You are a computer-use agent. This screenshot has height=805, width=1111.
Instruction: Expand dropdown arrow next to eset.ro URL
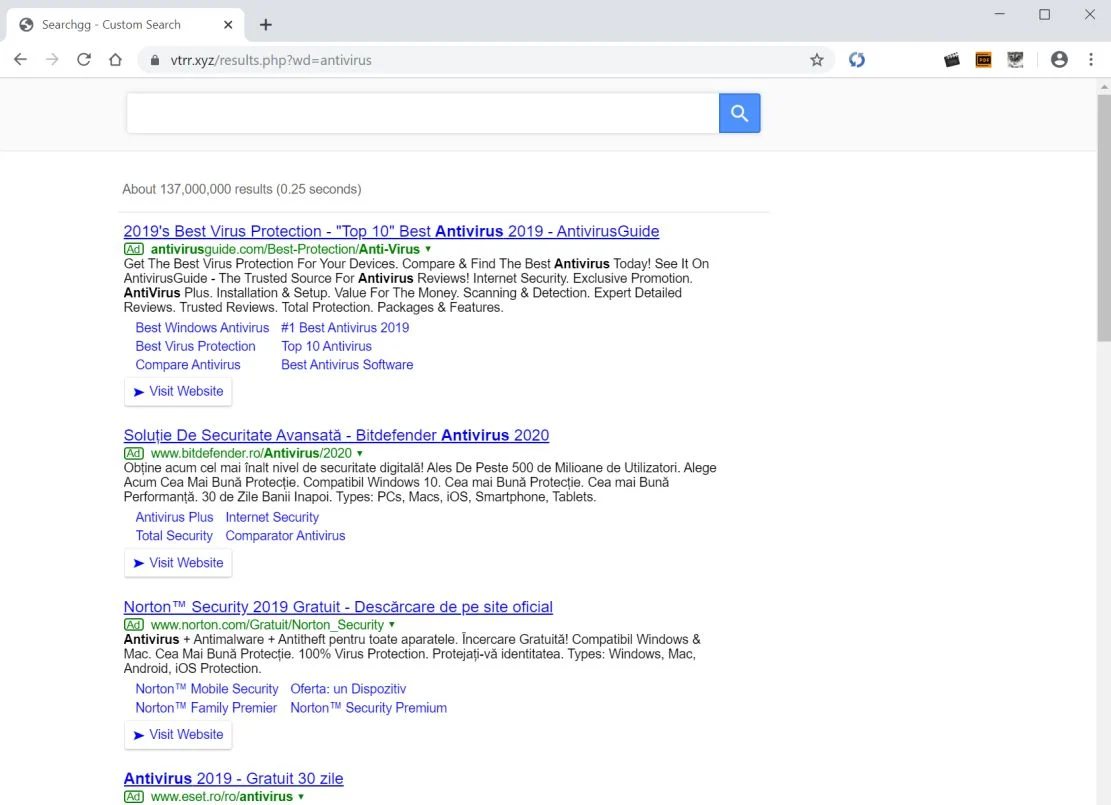click(x=301, y=796)
